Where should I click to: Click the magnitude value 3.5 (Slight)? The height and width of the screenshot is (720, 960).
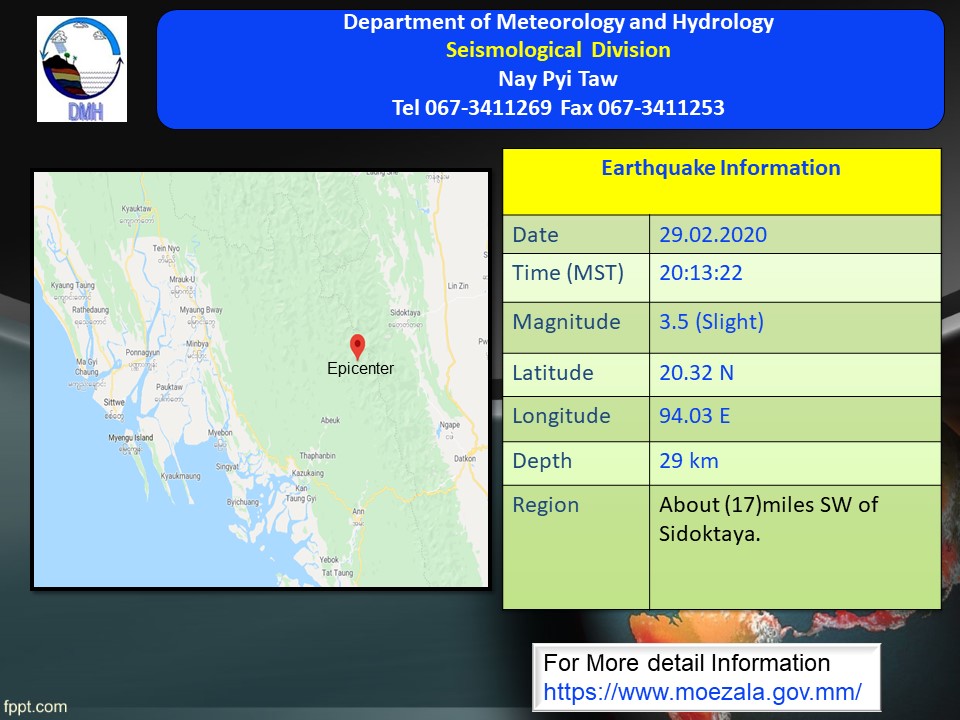pyautogui.click(x=711, y=322)
